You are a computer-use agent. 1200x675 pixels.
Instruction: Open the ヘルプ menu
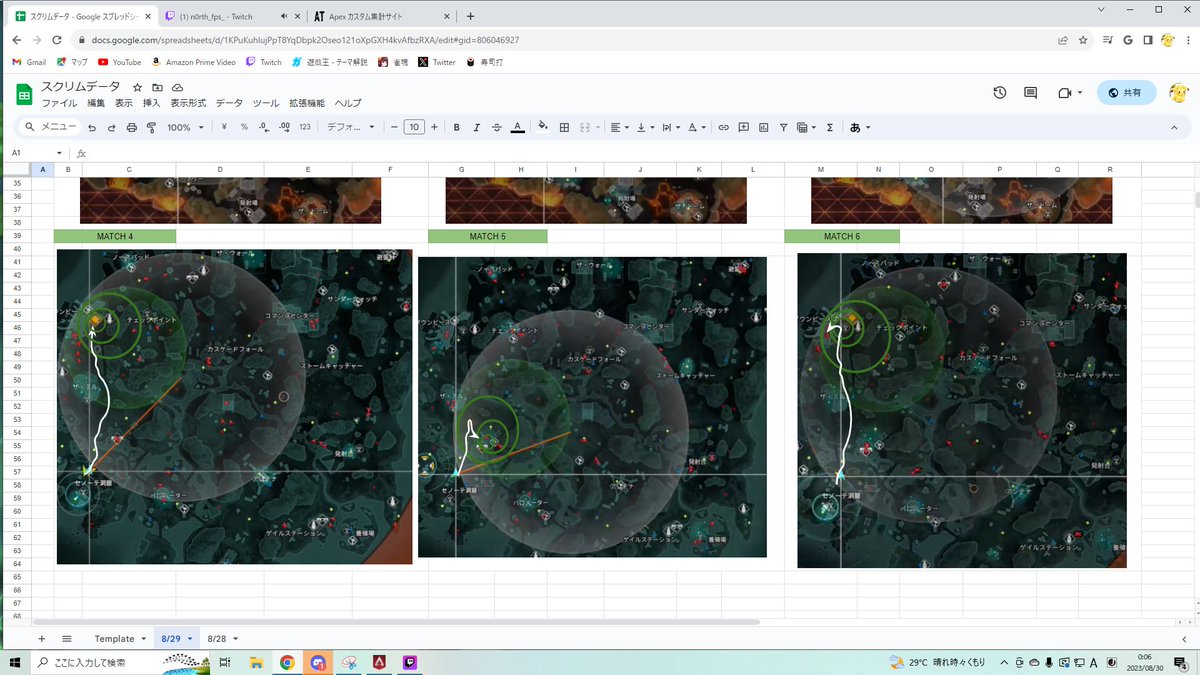(348, 103)
